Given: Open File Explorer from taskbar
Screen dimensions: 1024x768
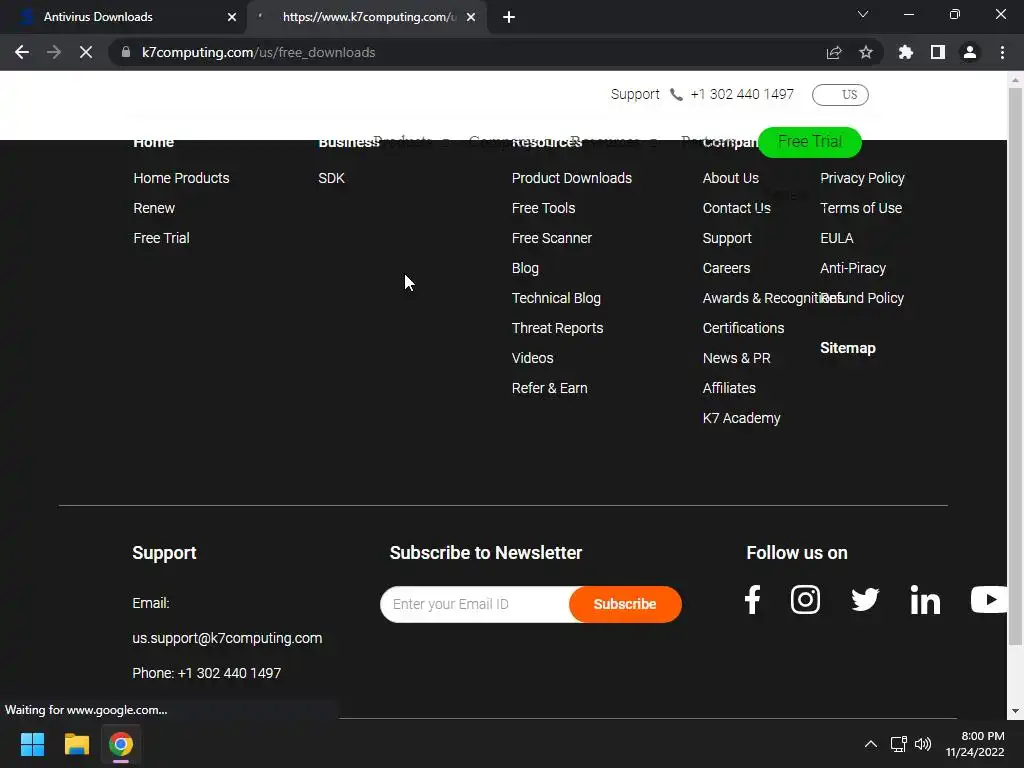Looking at the screenshot, I should [76, 744].
